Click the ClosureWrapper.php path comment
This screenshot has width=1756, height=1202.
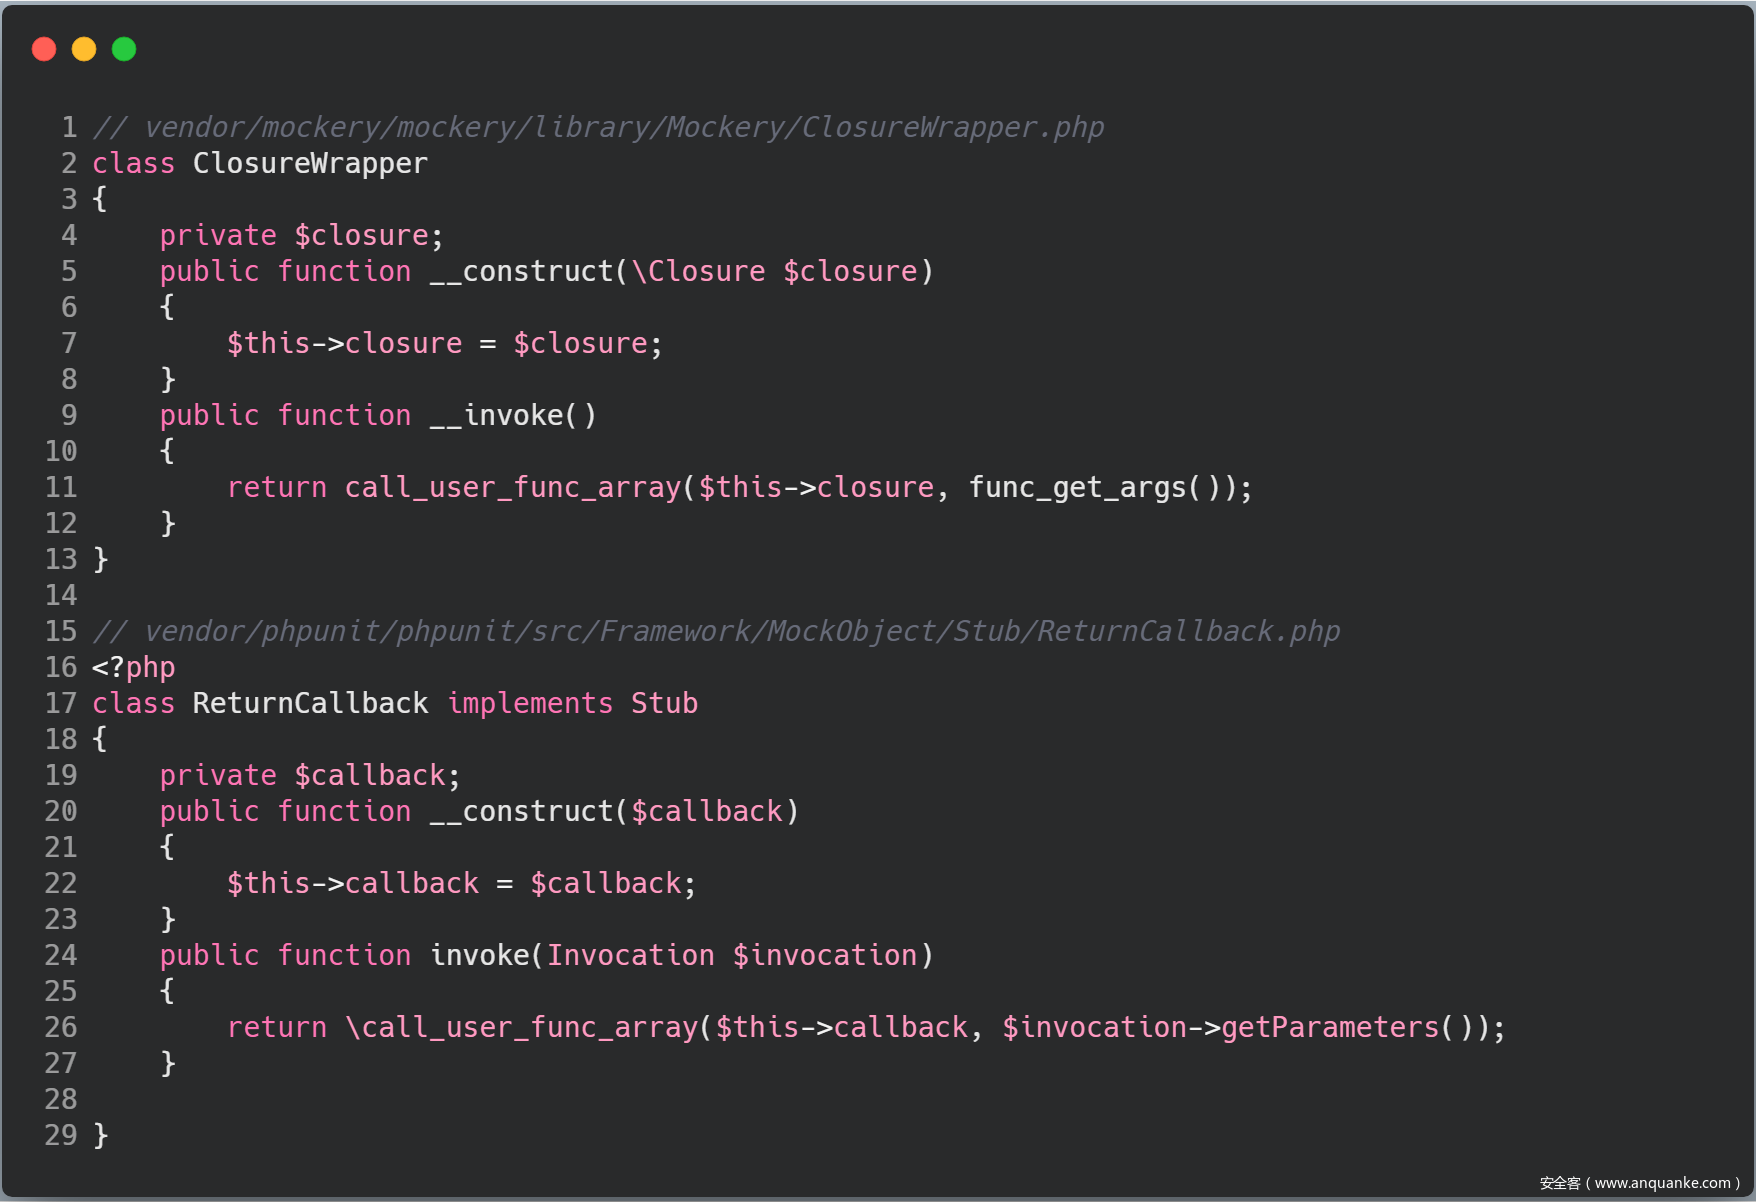(598, 128)
